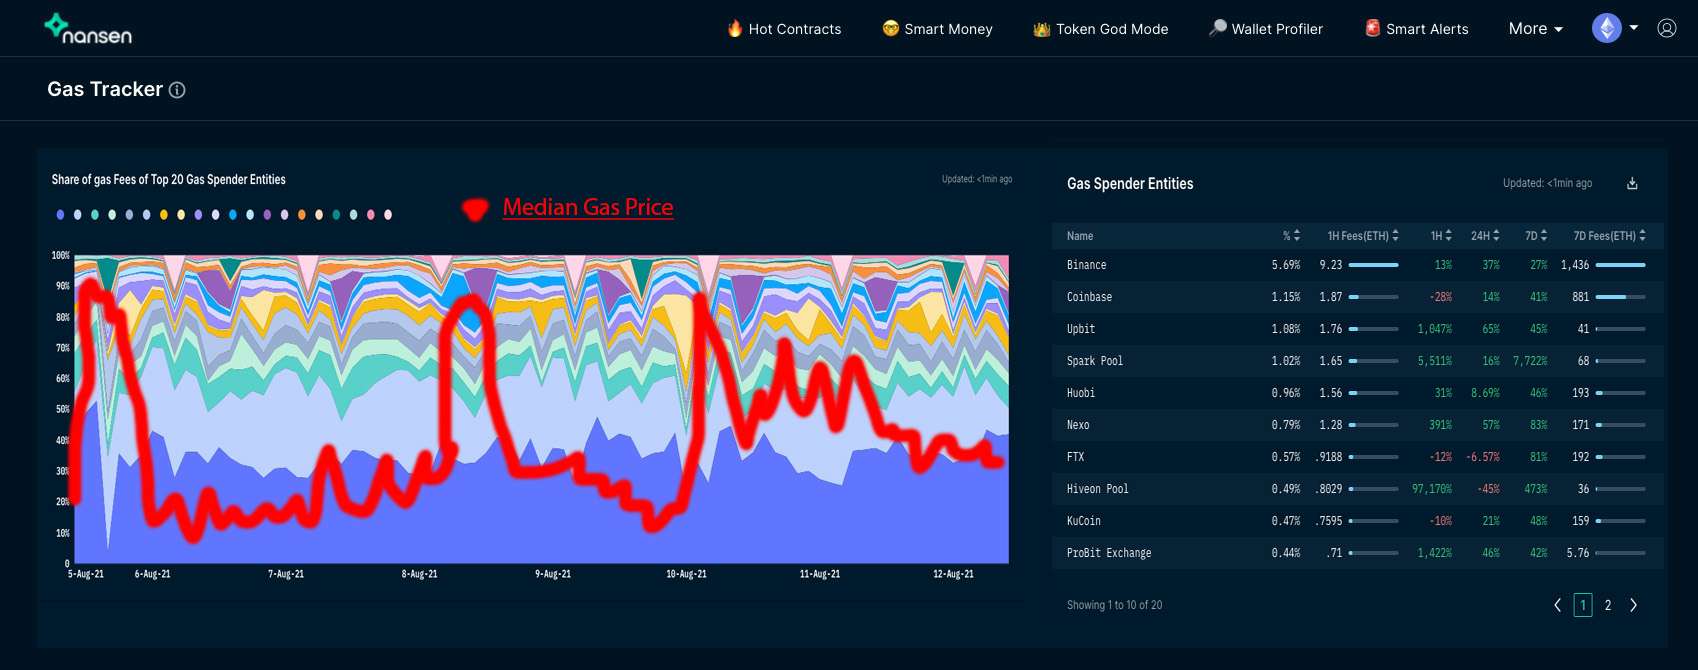Go to previous table page
Image resolution: width=1698 pixels, height=670 pixels.
[x=1557, y=605]
